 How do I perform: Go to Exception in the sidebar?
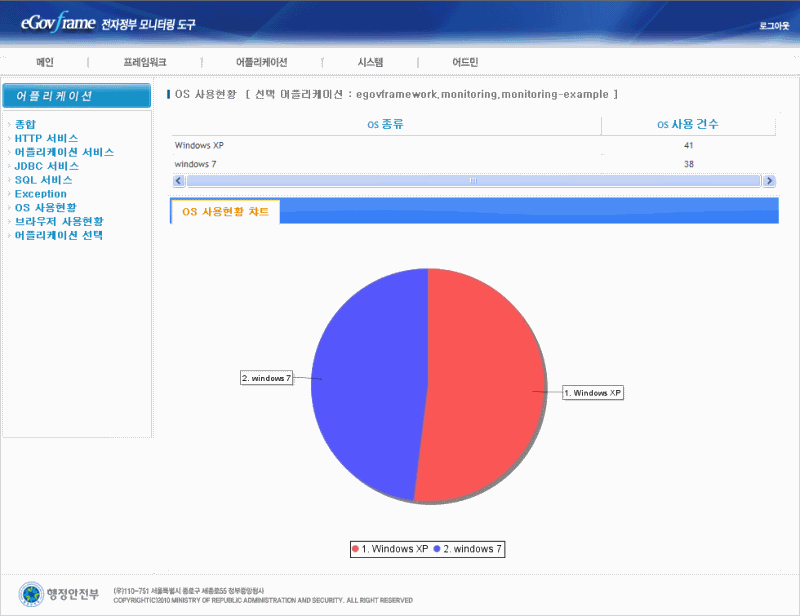[x=40, y=194]
